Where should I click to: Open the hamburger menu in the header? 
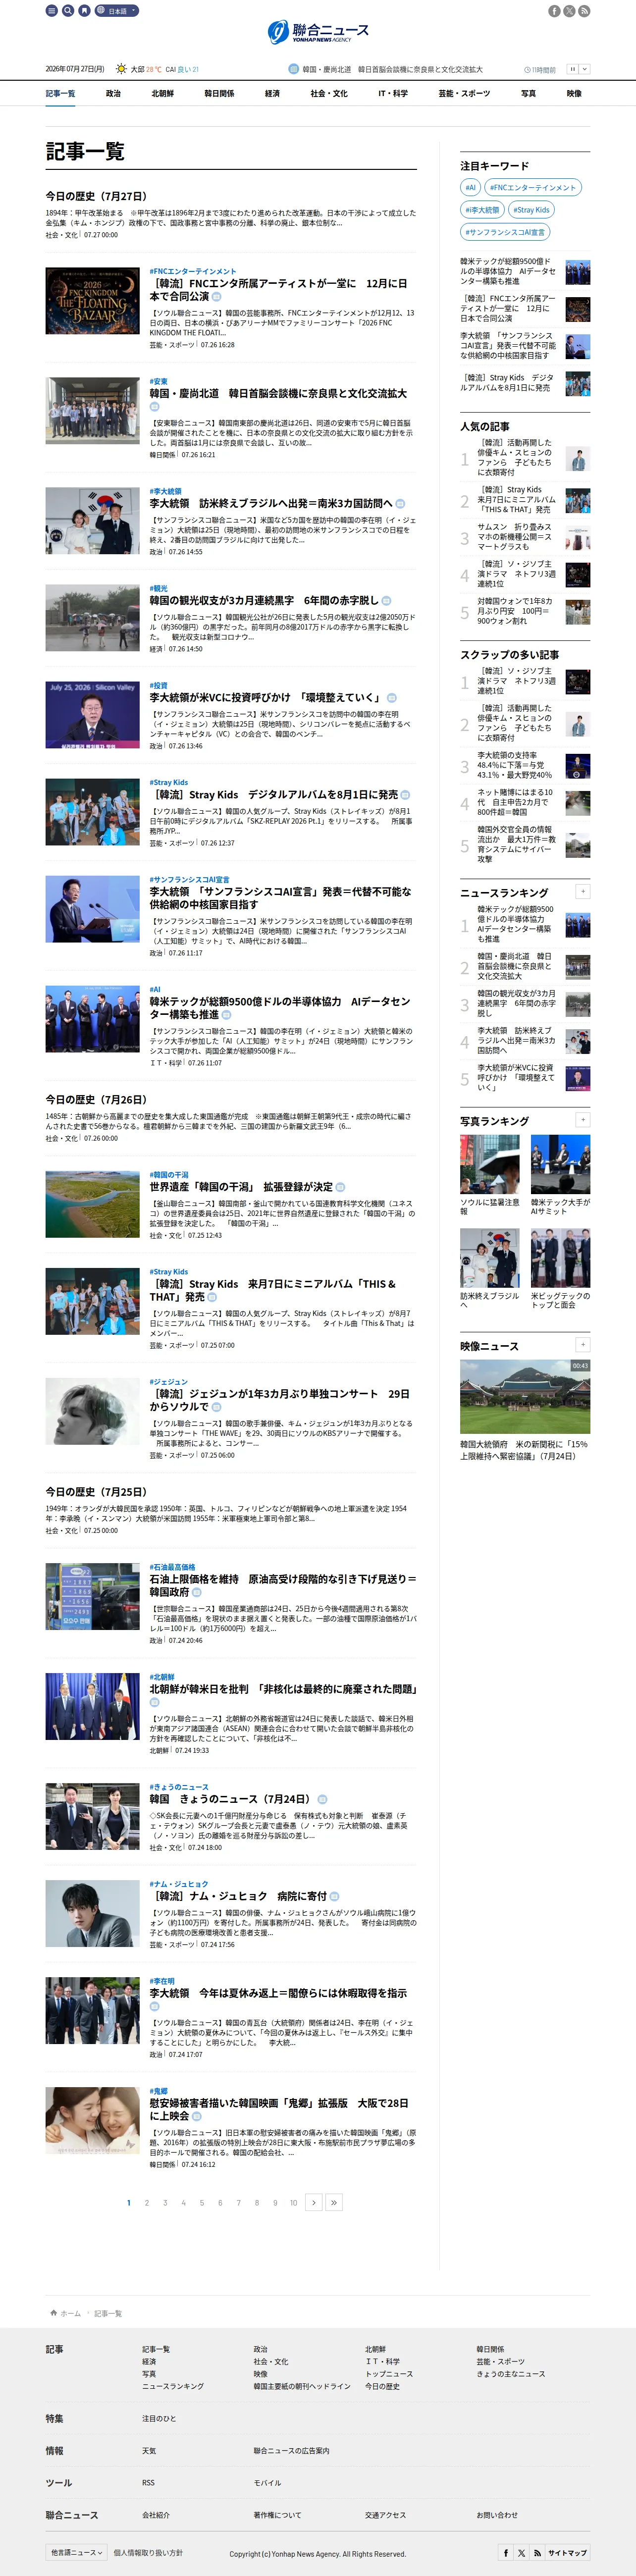click(x=51, y=11)
